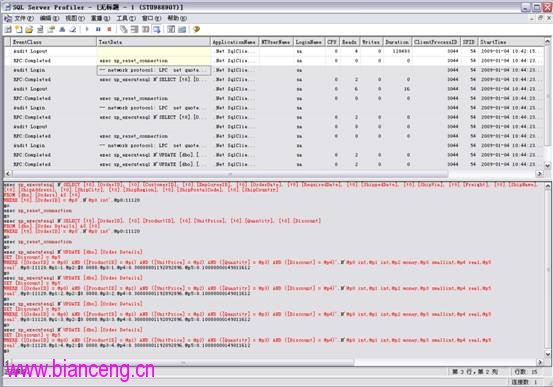This screenshot has width=553, height=387.
Task: Click the "FROM [dbo].[Orders] AS [t0]" line
Action: pyautogui.click(x=42, y=195)
